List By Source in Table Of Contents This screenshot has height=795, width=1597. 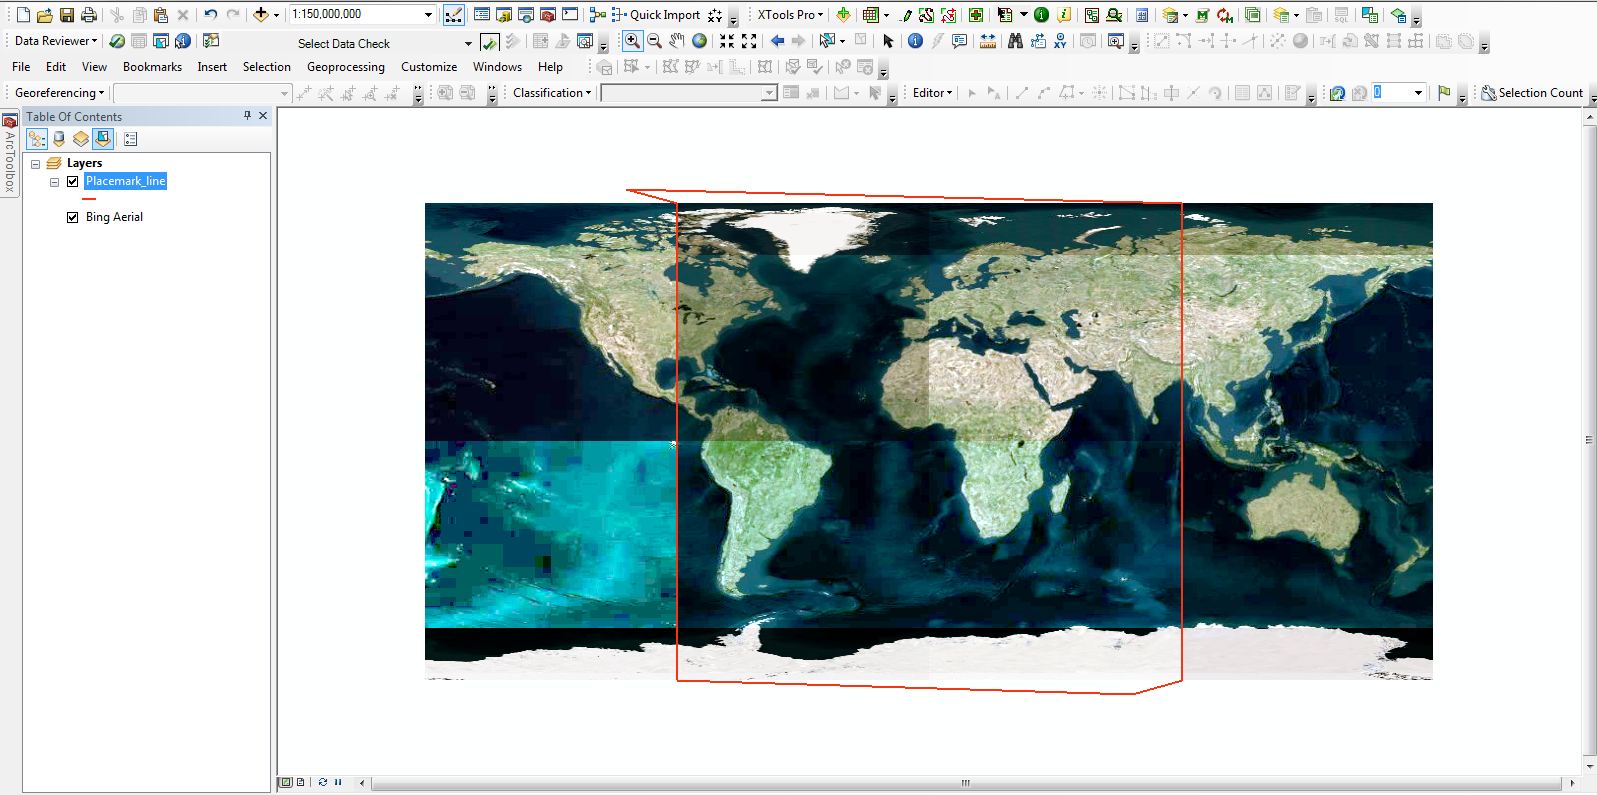tap(59, 139)
